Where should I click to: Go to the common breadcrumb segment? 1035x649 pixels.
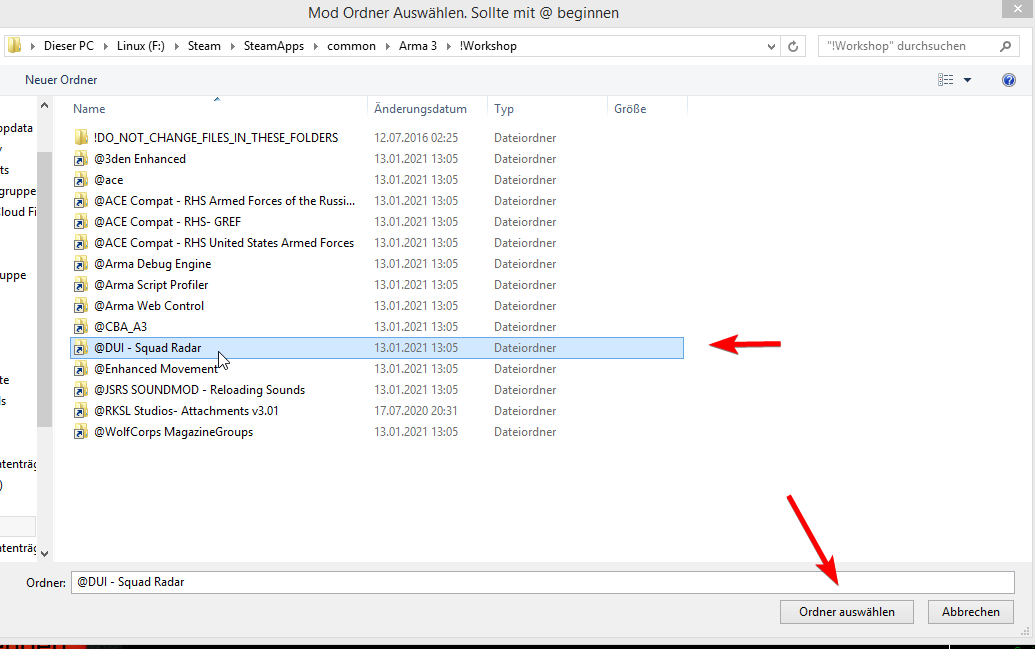(x=351, y=46)
